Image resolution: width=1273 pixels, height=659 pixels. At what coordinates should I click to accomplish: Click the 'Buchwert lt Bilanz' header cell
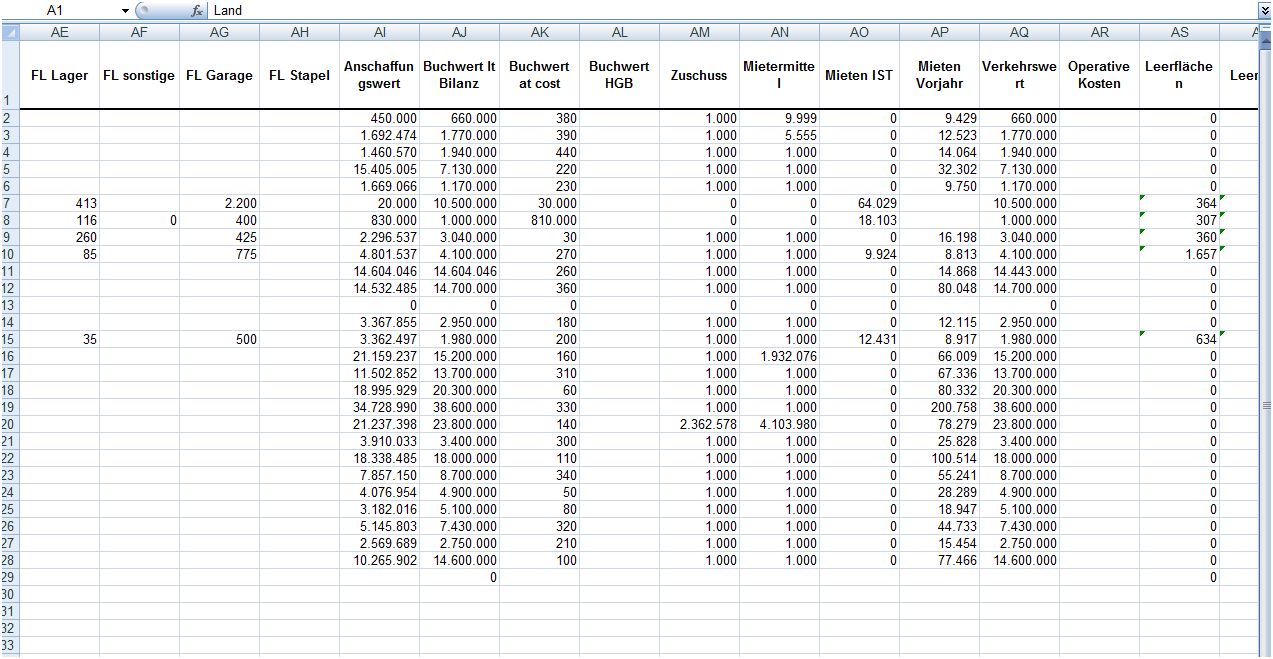pos(459,75)
